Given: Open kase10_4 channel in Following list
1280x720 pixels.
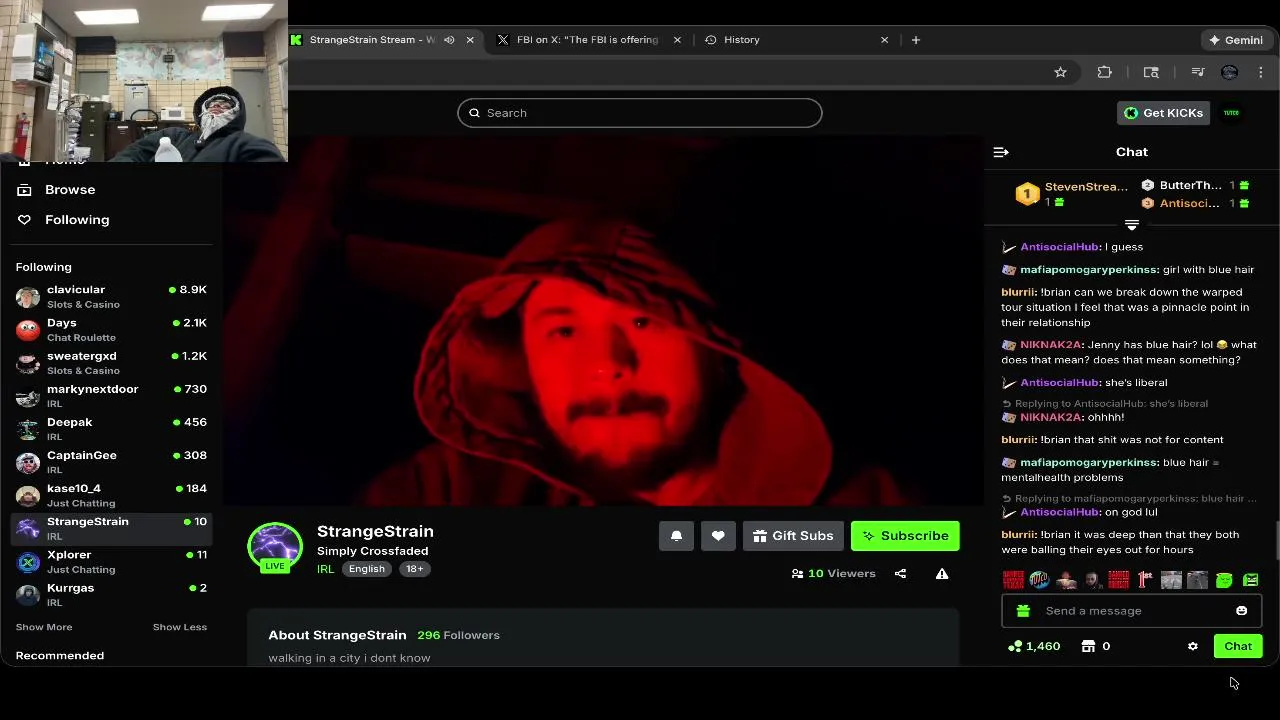Looking at the screenshot, I should [111, 495].
